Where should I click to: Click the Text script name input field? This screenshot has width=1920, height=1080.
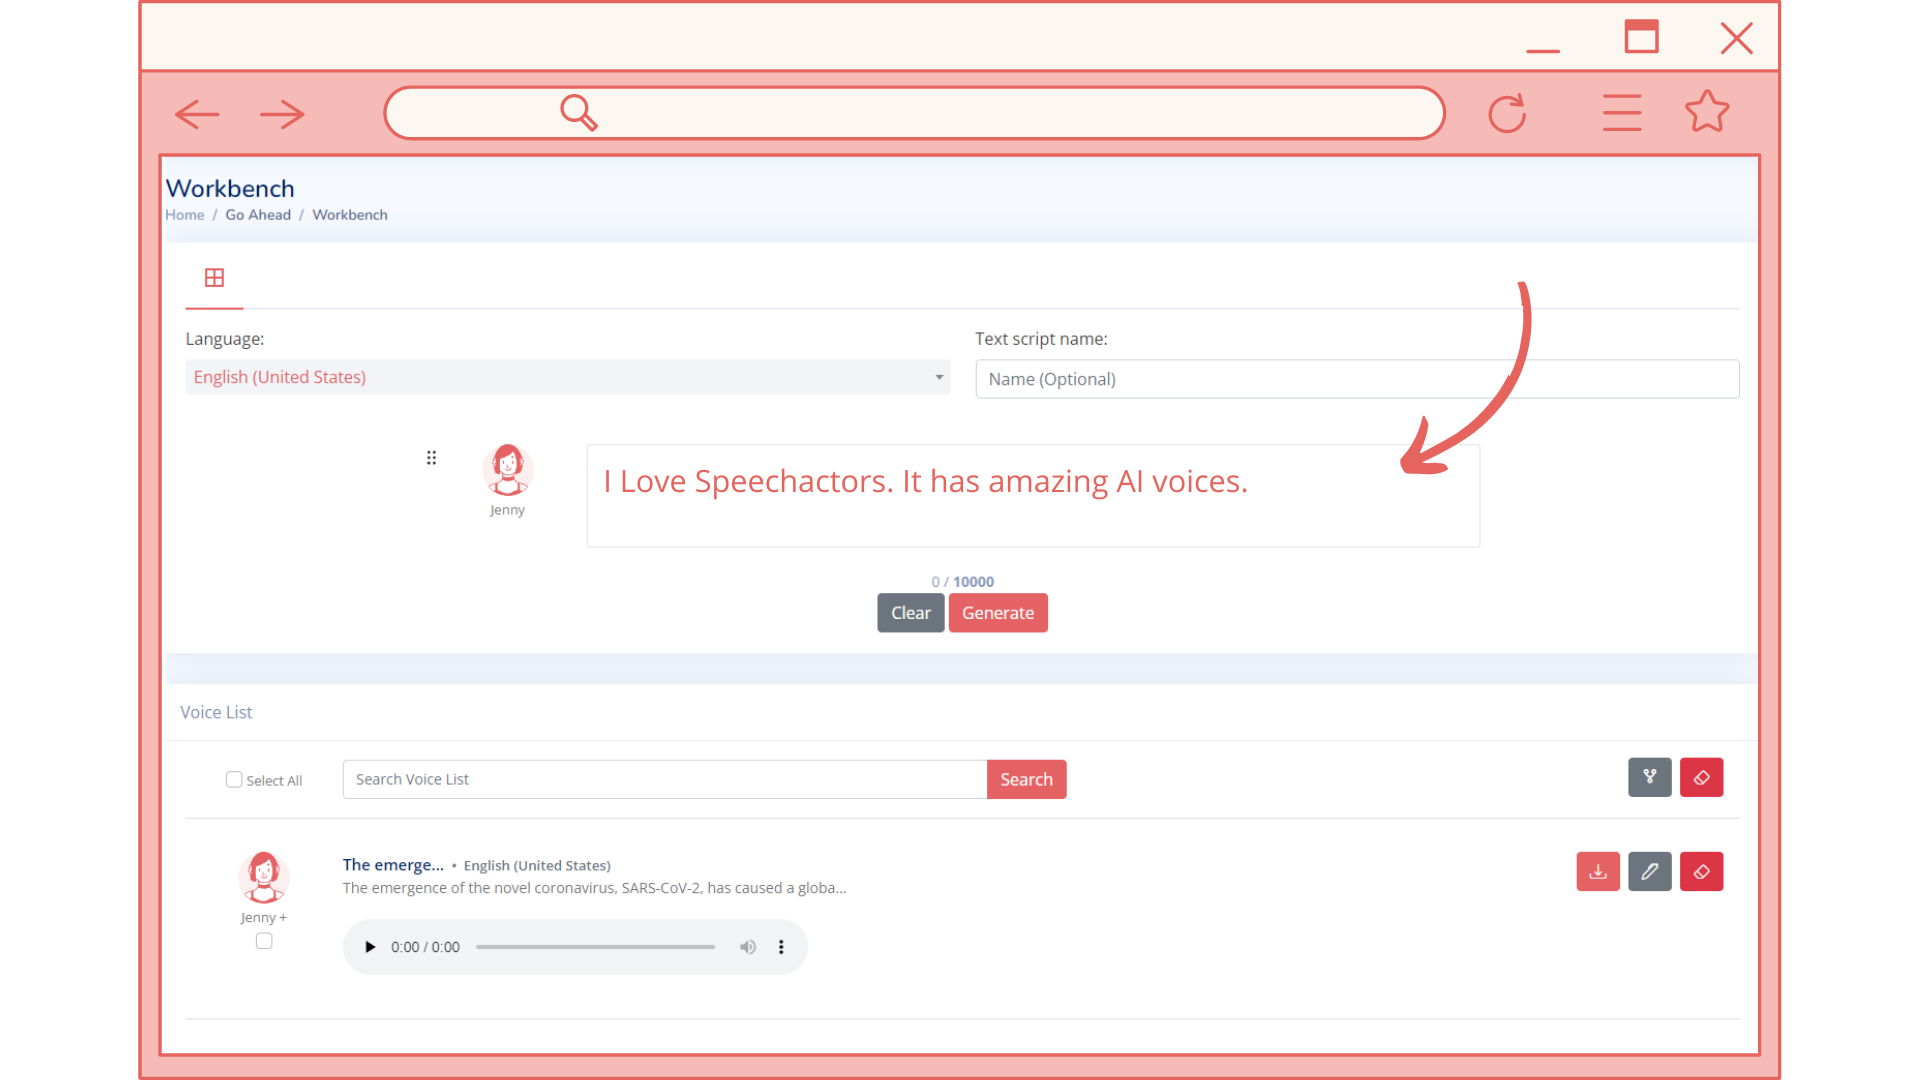click(x=1357, y=378)
